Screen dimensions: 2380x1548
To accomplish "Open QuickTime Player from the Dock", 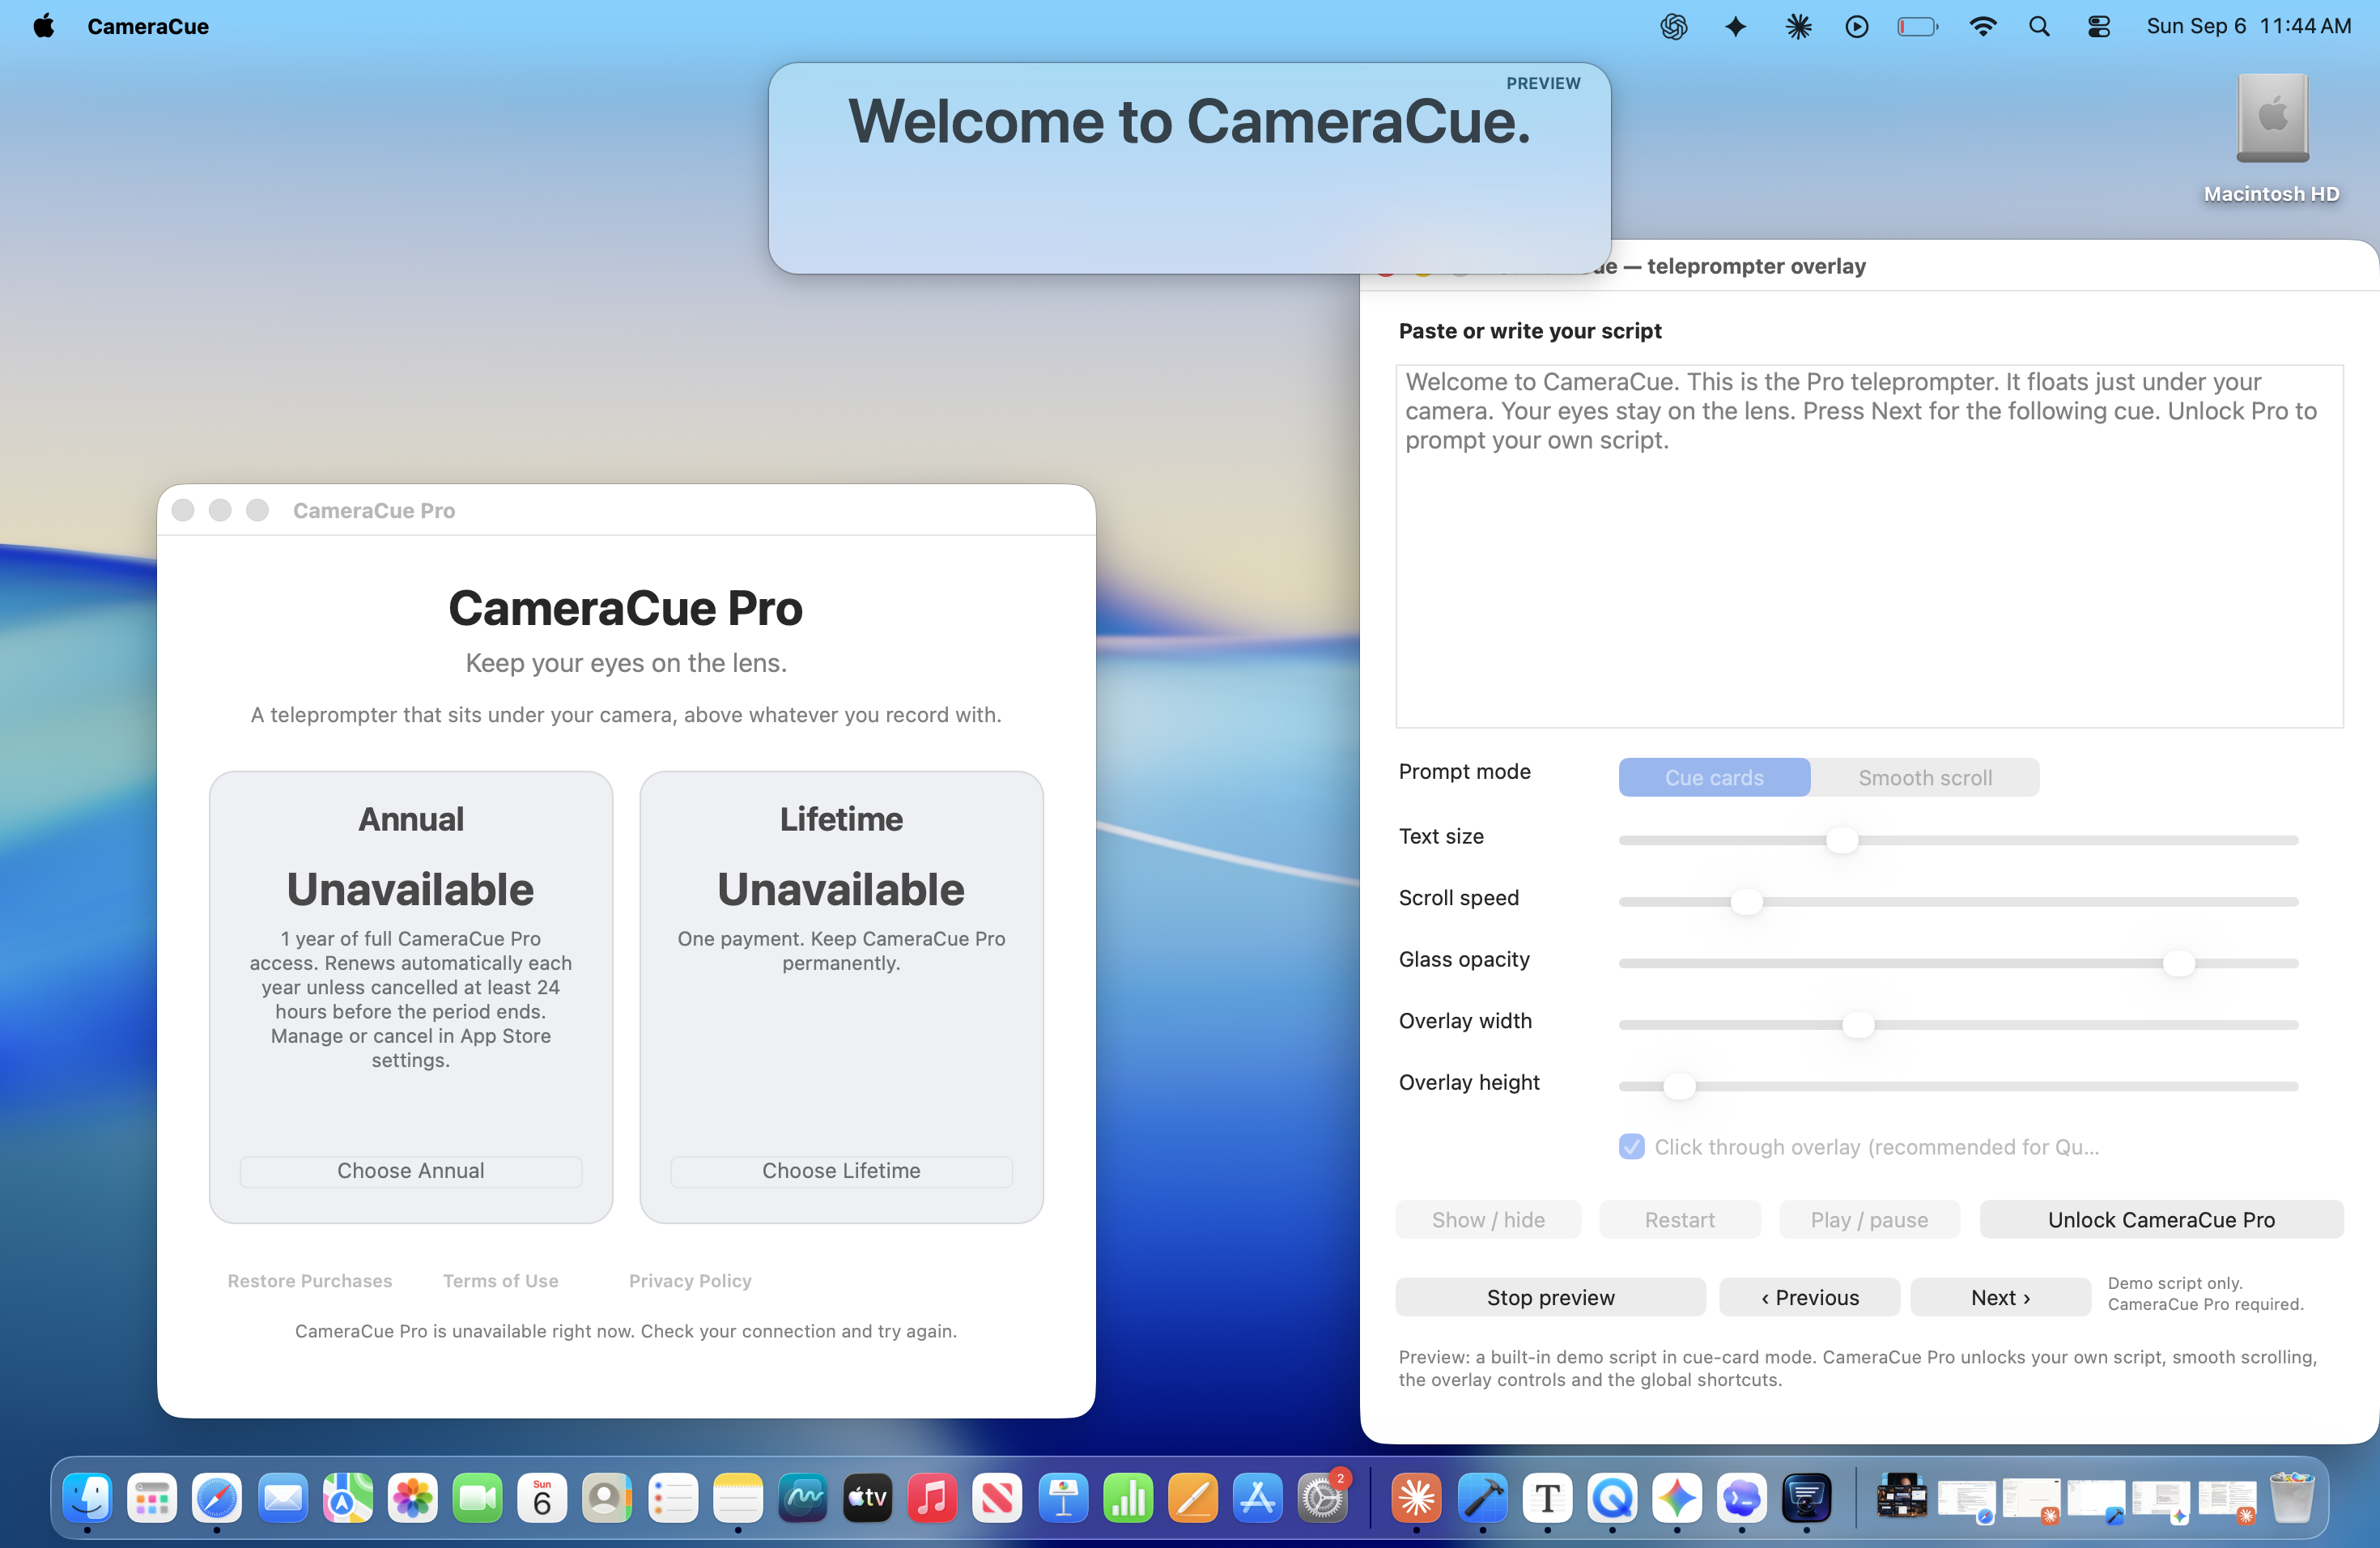I will click(1612, 1498).
